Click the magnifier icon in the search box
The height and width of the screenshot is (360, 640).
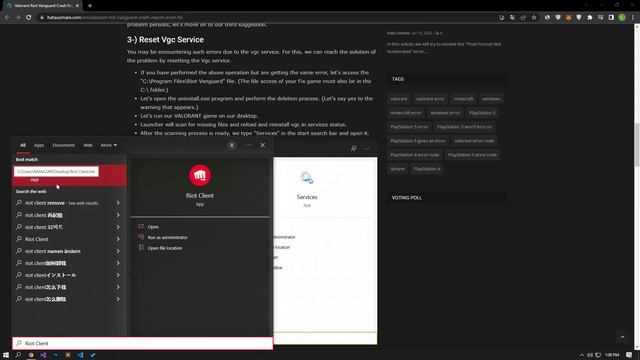pos(19,343)
